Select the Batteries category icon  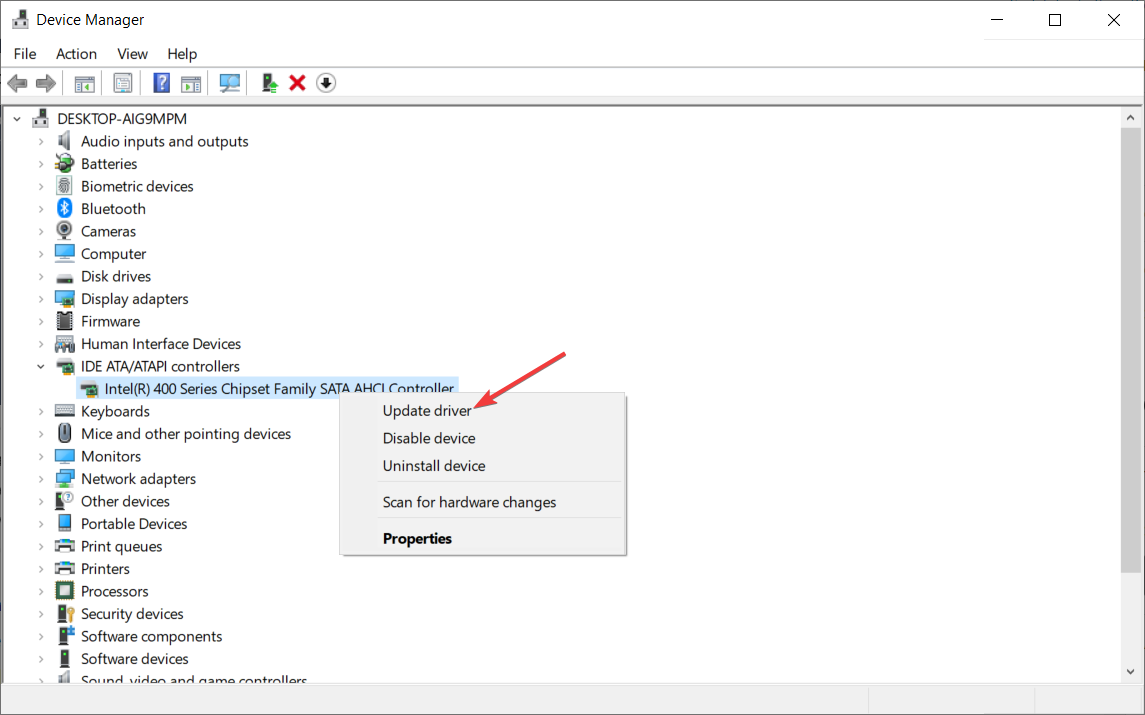pos(64,164)
